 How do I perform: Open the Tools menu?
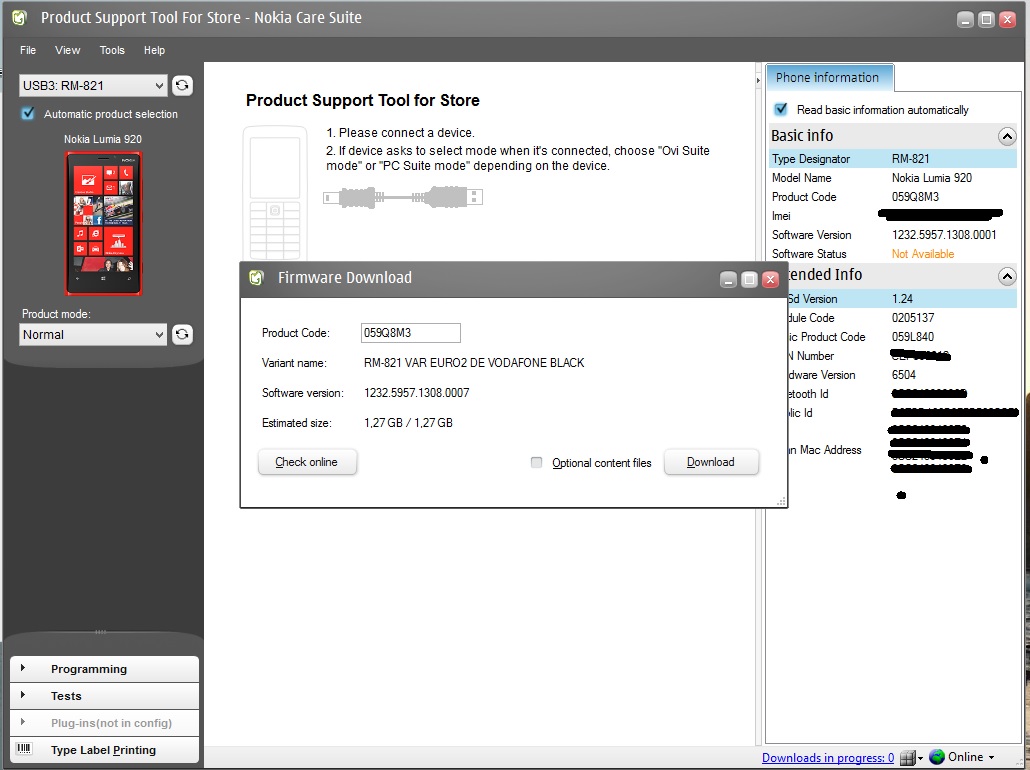tap(112, 50)
